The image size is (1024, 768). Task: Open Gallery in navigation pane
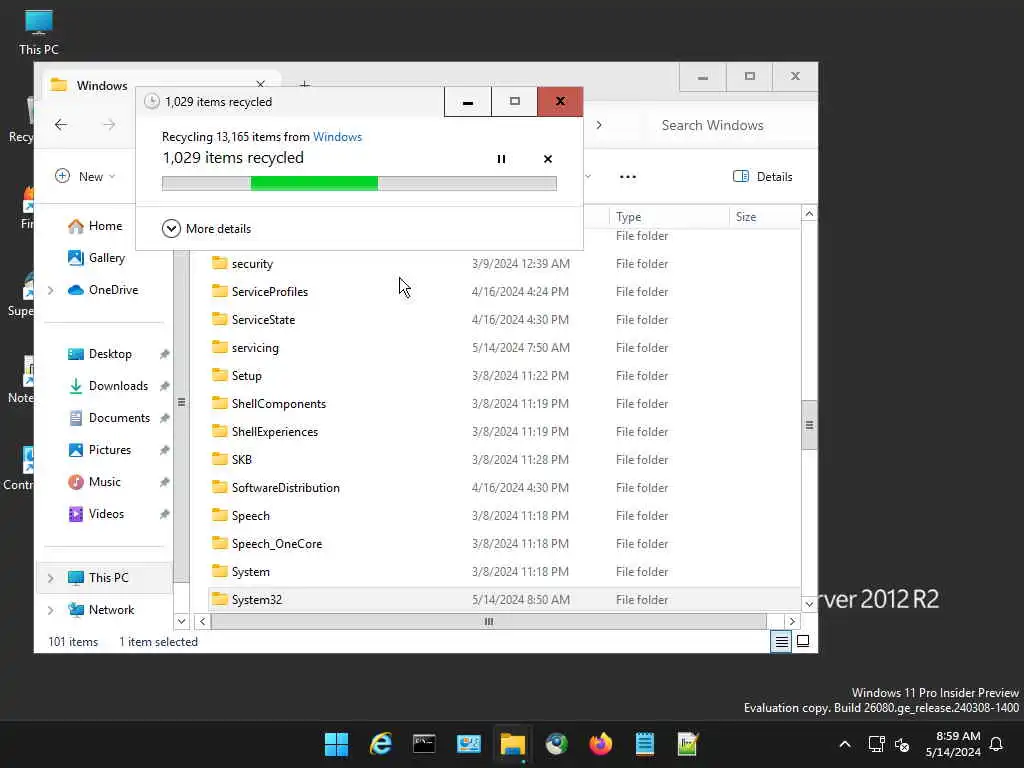(x=97, y=258)
